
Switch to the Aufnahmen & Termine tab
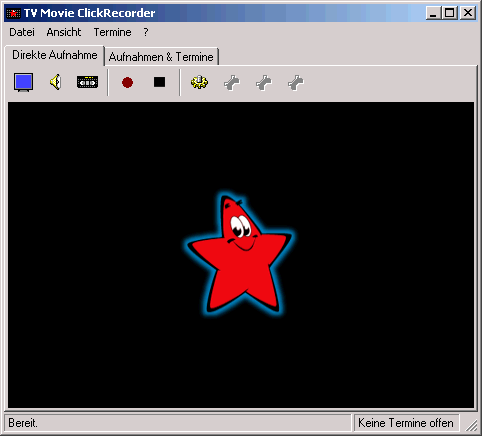point(161,57)
